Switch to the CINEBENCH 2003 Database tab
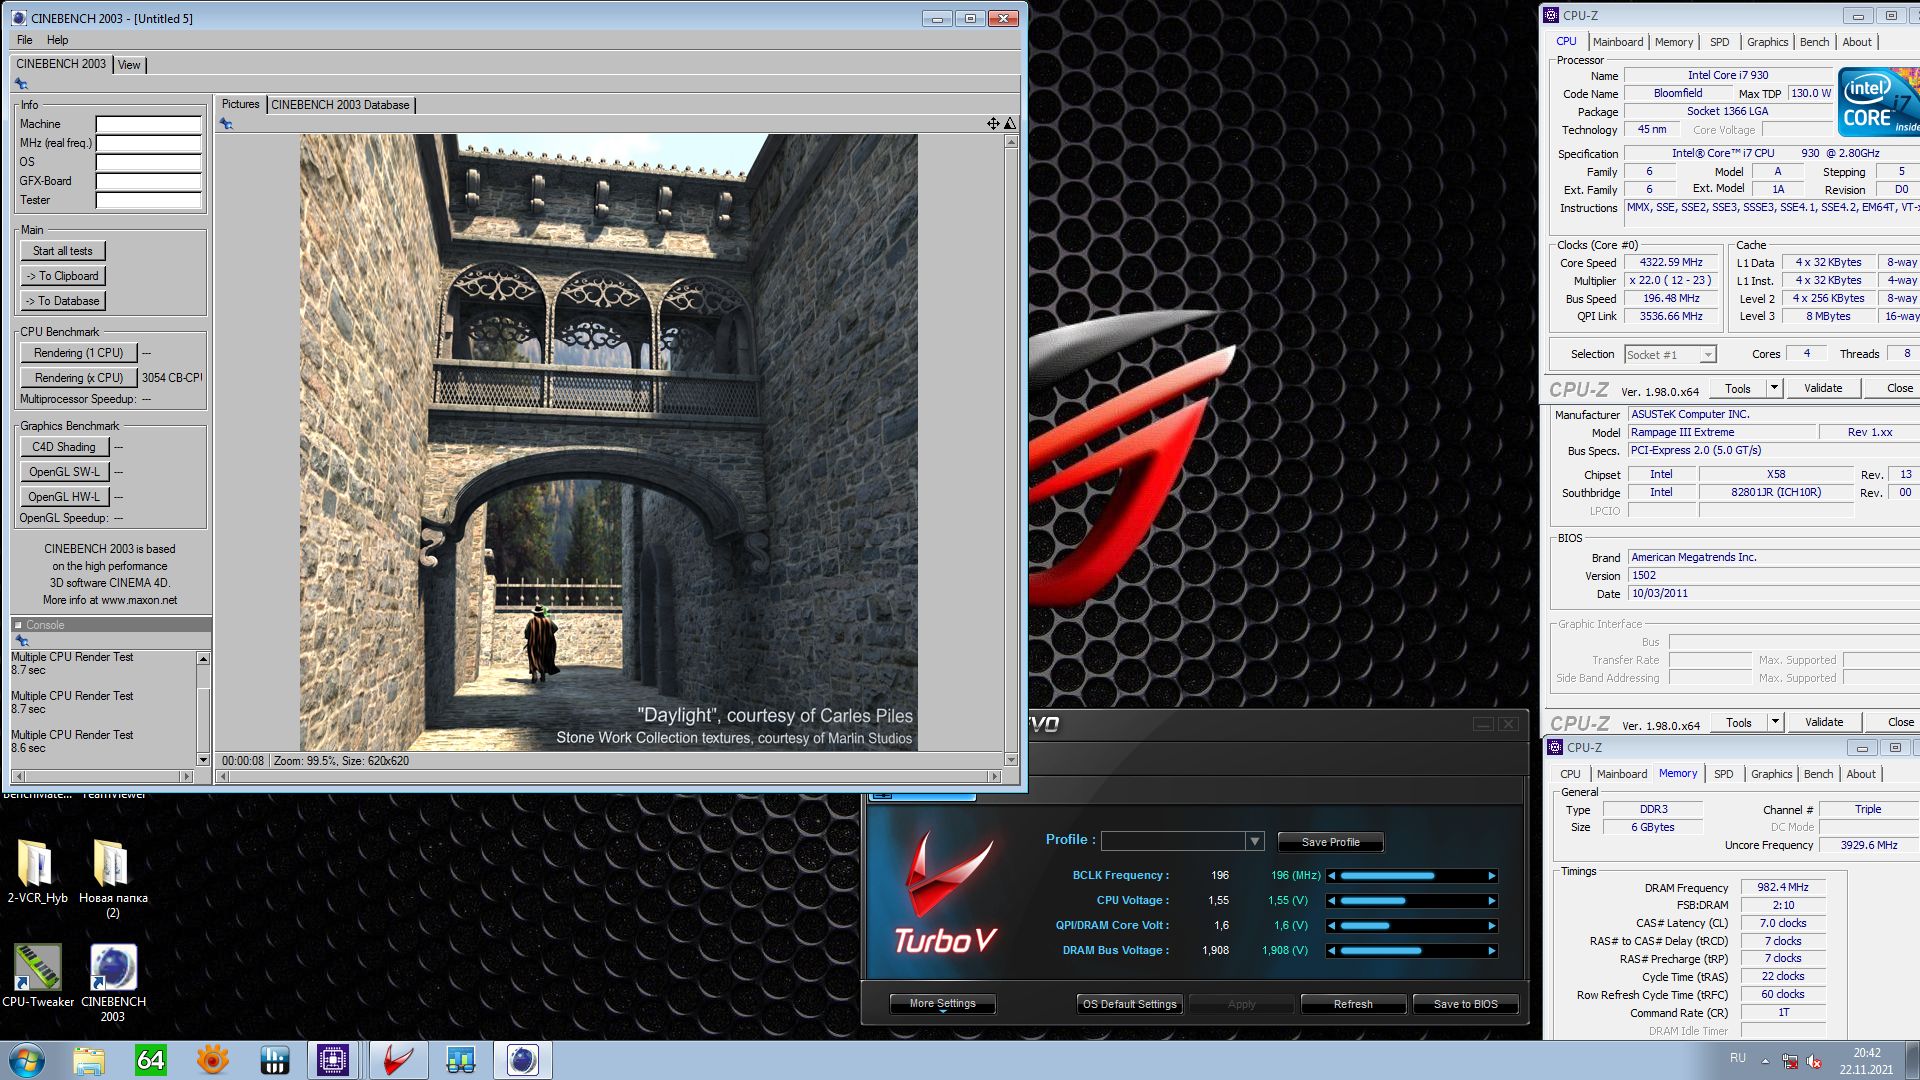Image resolution: width=1920 pixels, height=1080 pixels. pyautogui.click(x=340, y=105)
